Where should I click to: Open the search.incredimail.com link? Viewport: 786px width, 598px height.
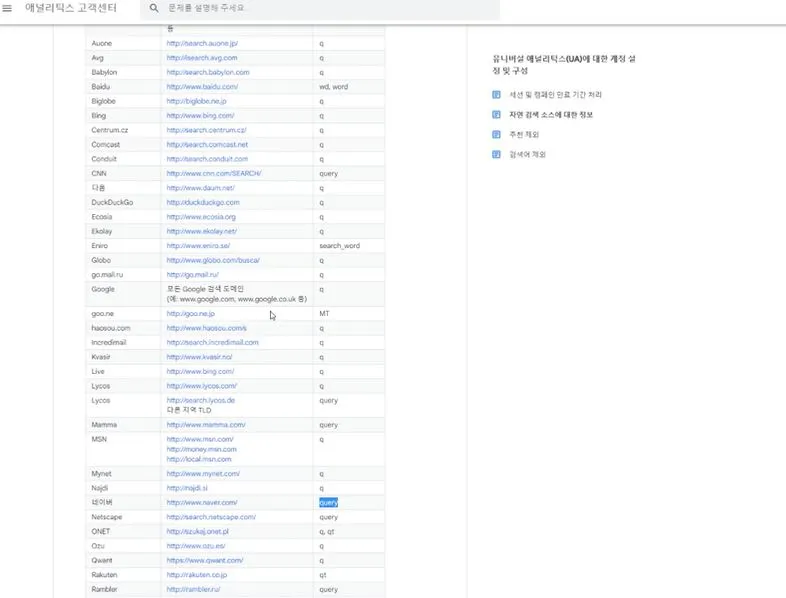click(x=213, y=343)
